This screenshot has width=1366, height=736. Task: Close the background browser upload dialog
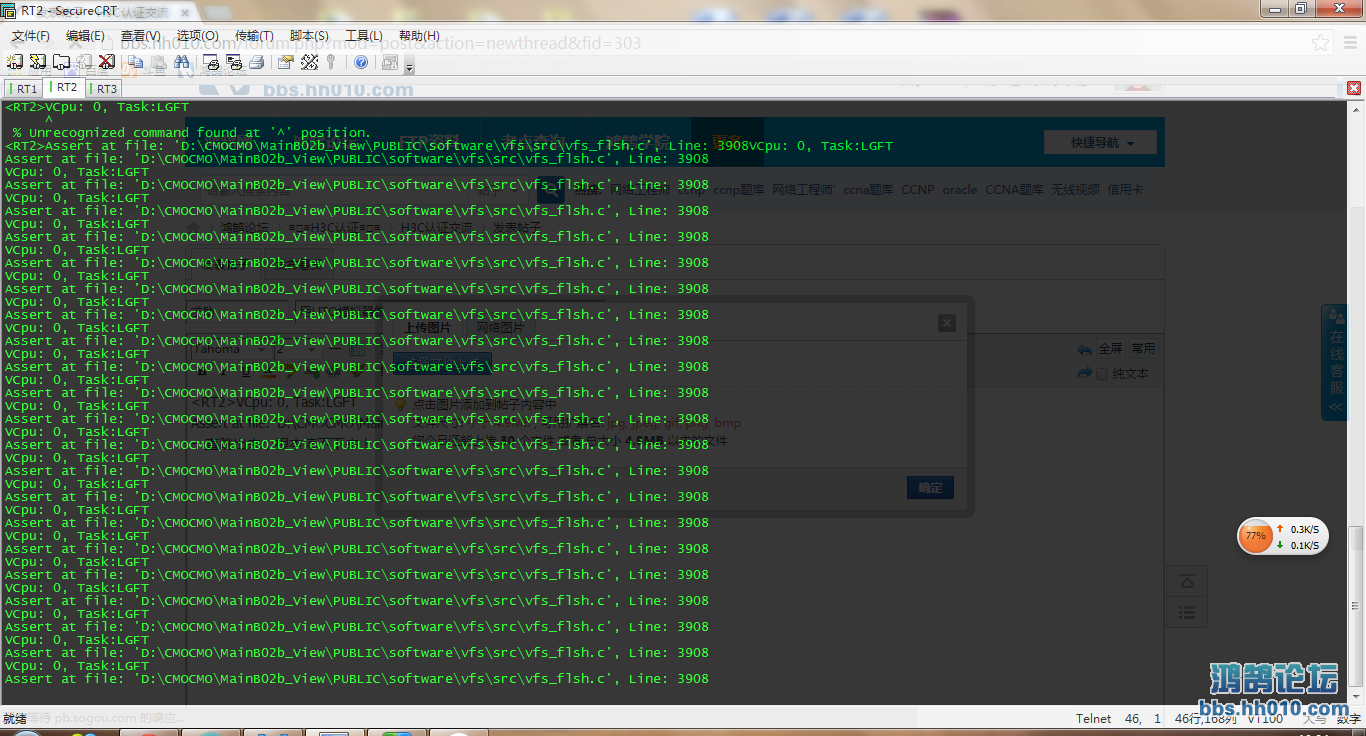[947, 323]
